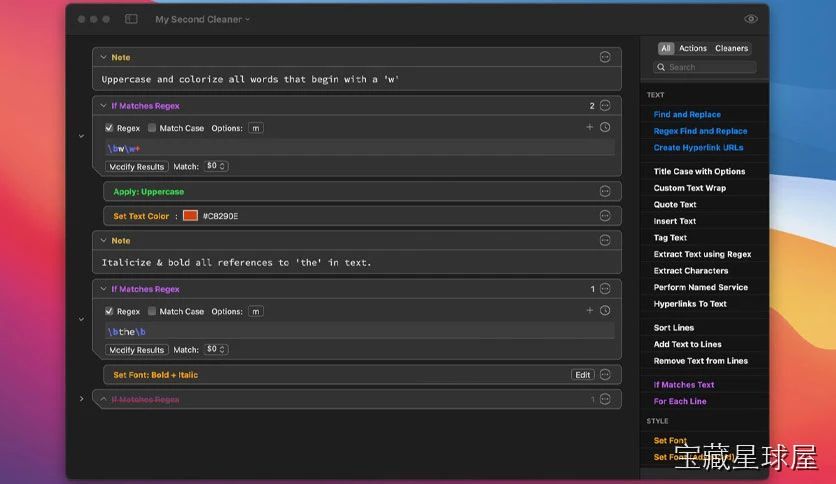Open history clock icon in the \bthe\b regex block
The height and width of the screenshot is (484, 836).
click(x=605, y=311)
